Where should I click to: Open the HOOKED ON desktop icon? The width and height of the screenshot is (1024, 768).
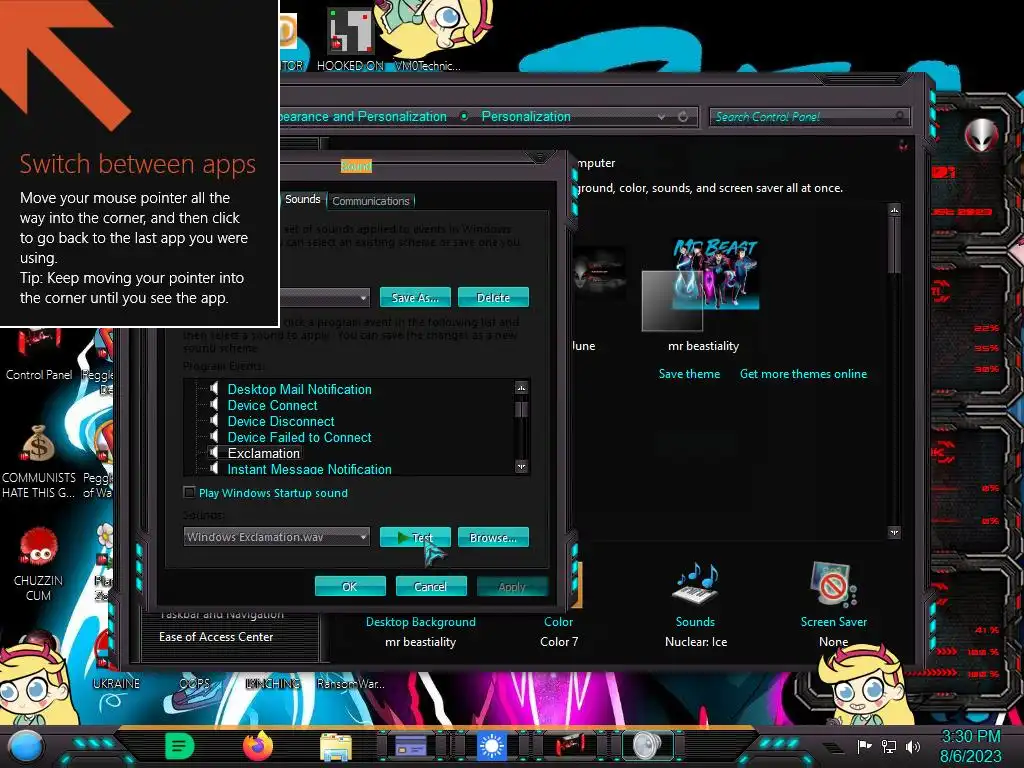point(350,38)
